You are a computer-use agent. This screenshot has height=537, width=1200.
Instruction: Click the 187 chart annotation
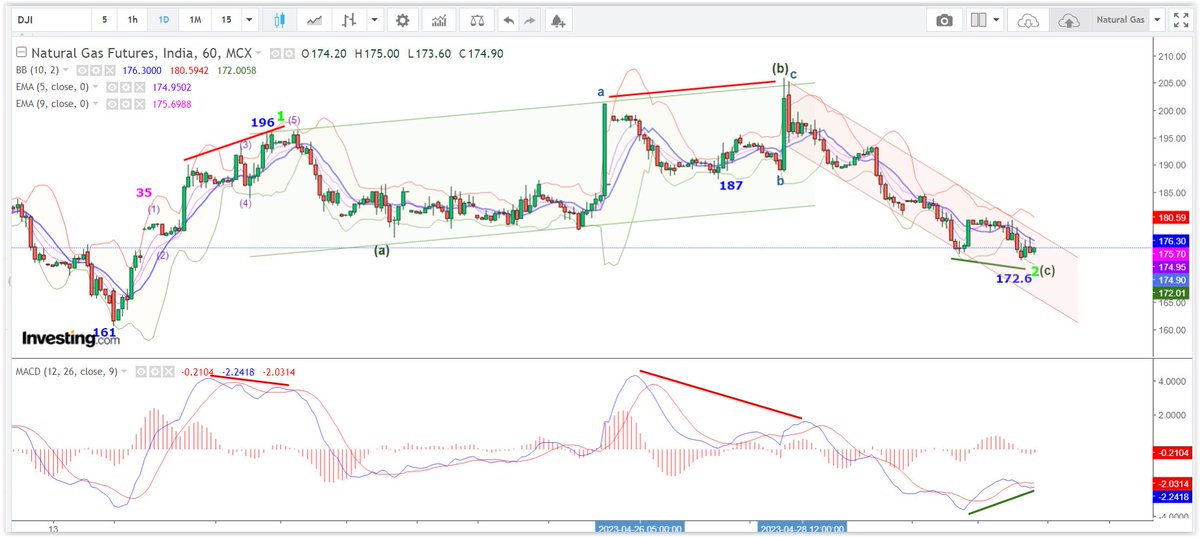[730, 186]
